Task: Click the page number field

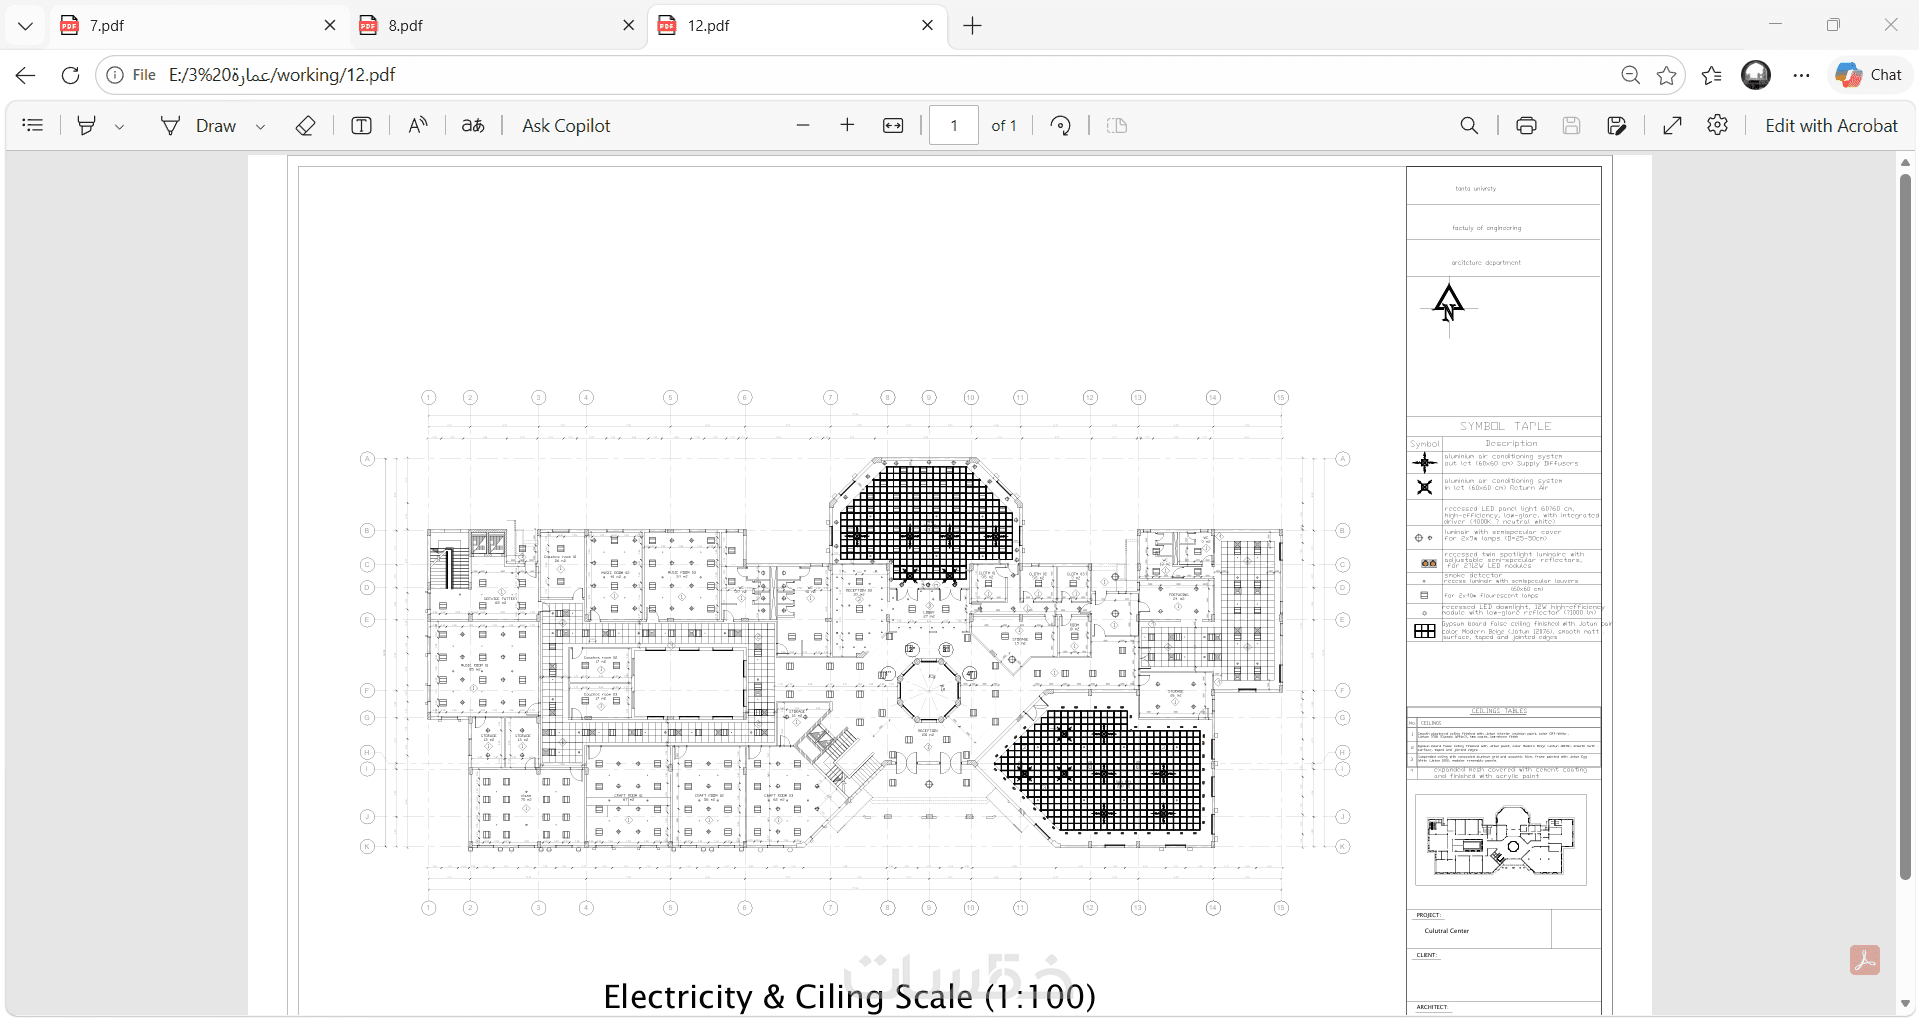Action: click(x=954, y=125)
